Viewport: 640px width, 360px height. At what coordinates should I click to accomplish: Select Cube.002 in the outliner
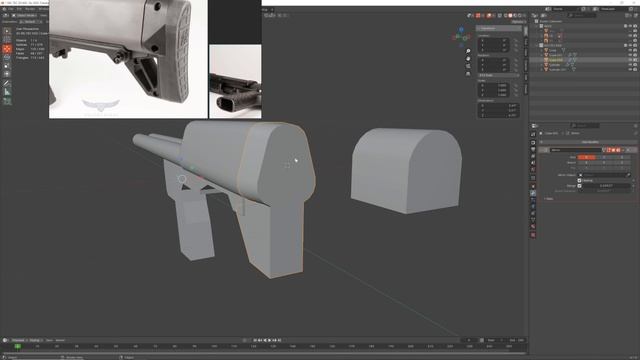[556, 60]
